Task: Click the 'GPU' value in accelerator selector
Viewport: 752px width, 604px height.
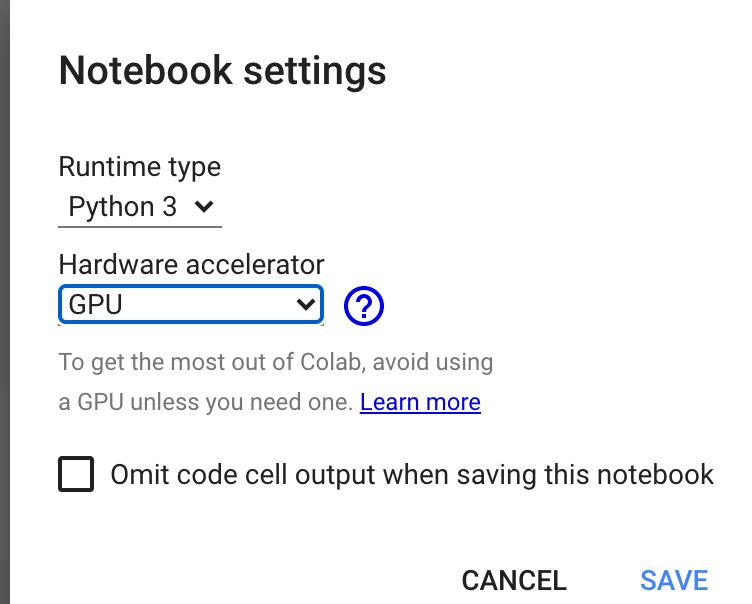Action: coord(95,305)
